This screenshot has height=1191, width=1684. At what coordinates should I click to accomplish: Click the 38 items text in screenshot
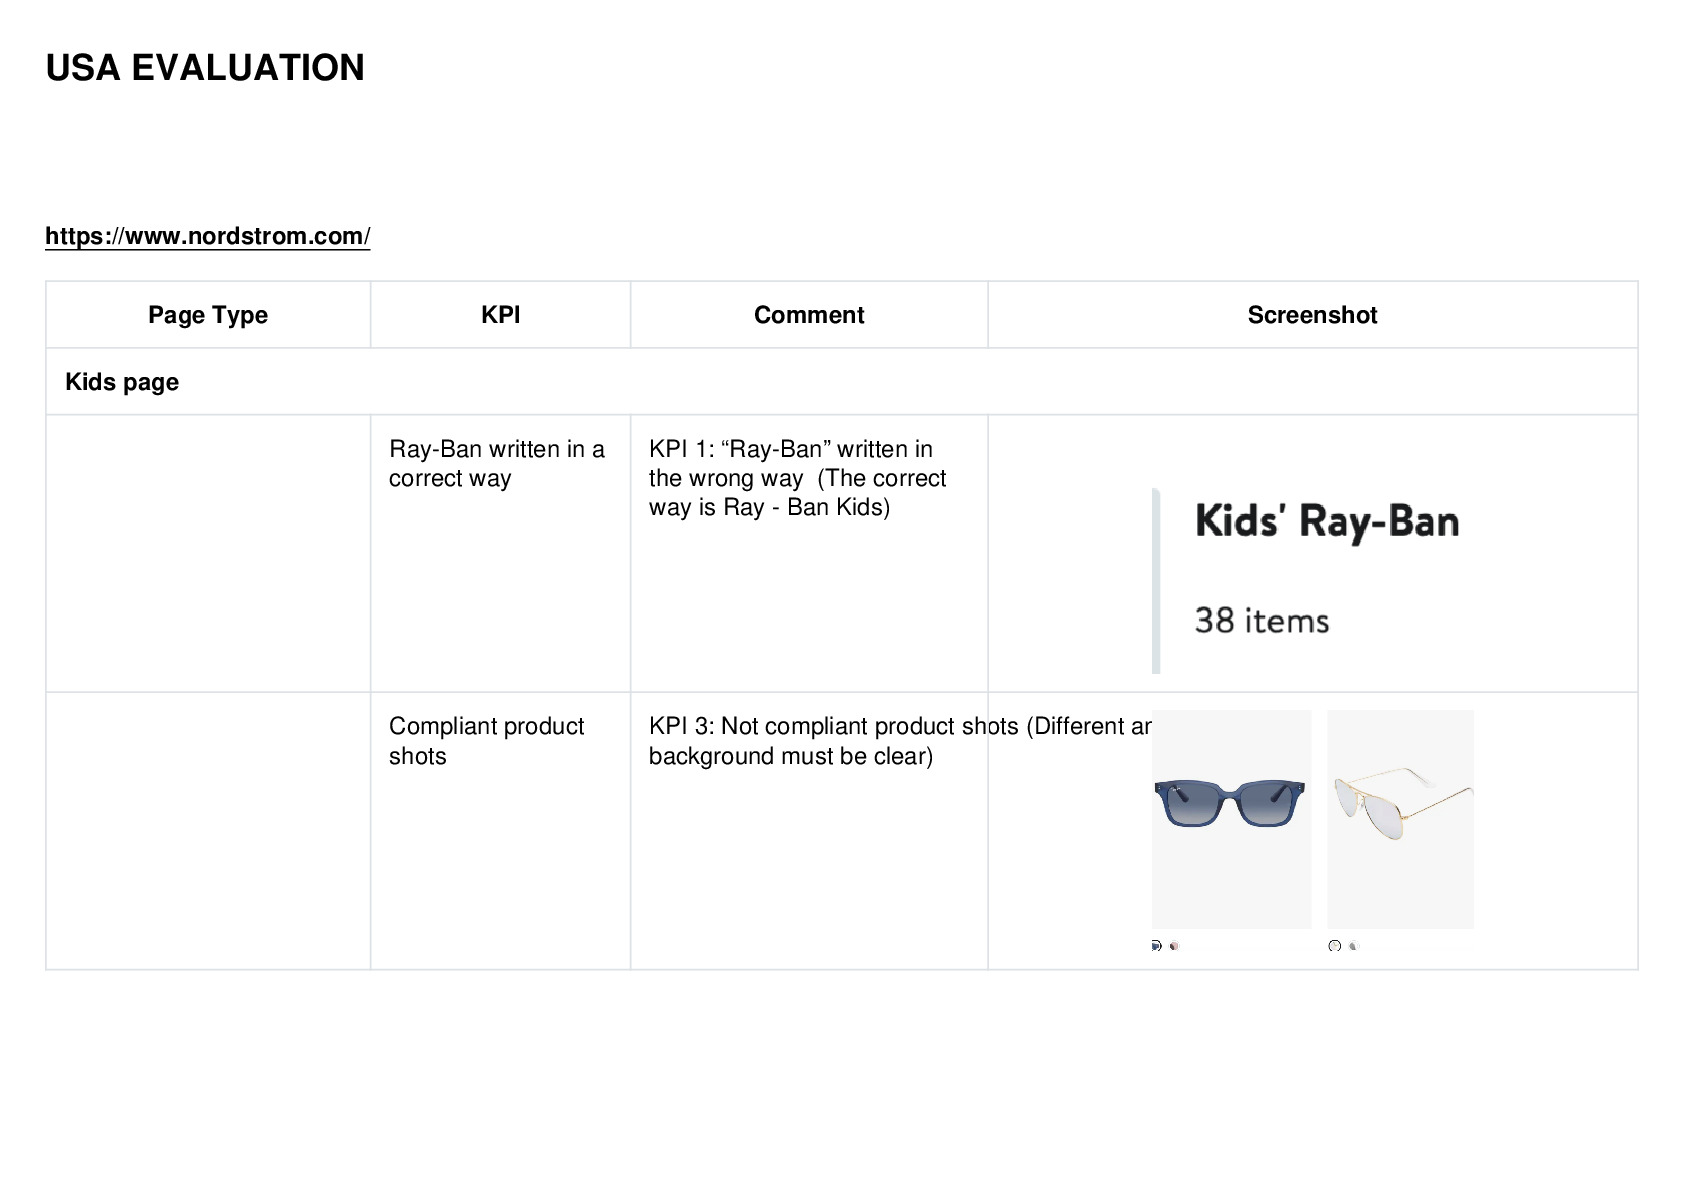1262,620
